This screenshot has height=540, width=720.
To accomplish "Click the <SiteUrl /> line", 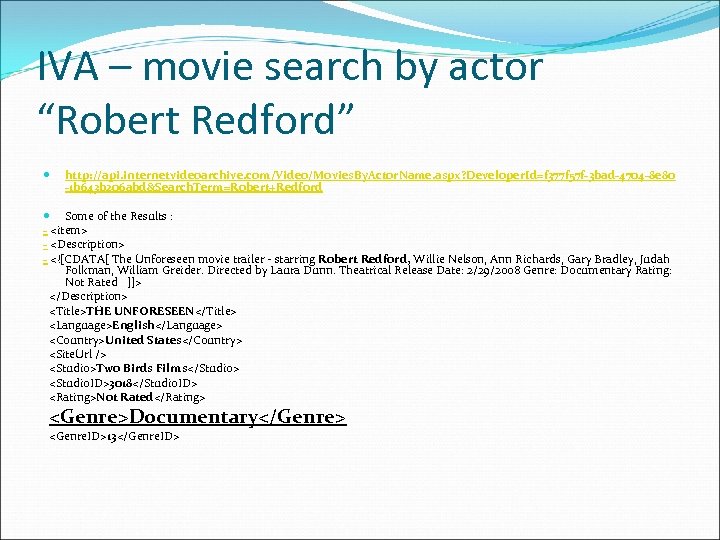I will pos(78,354).
